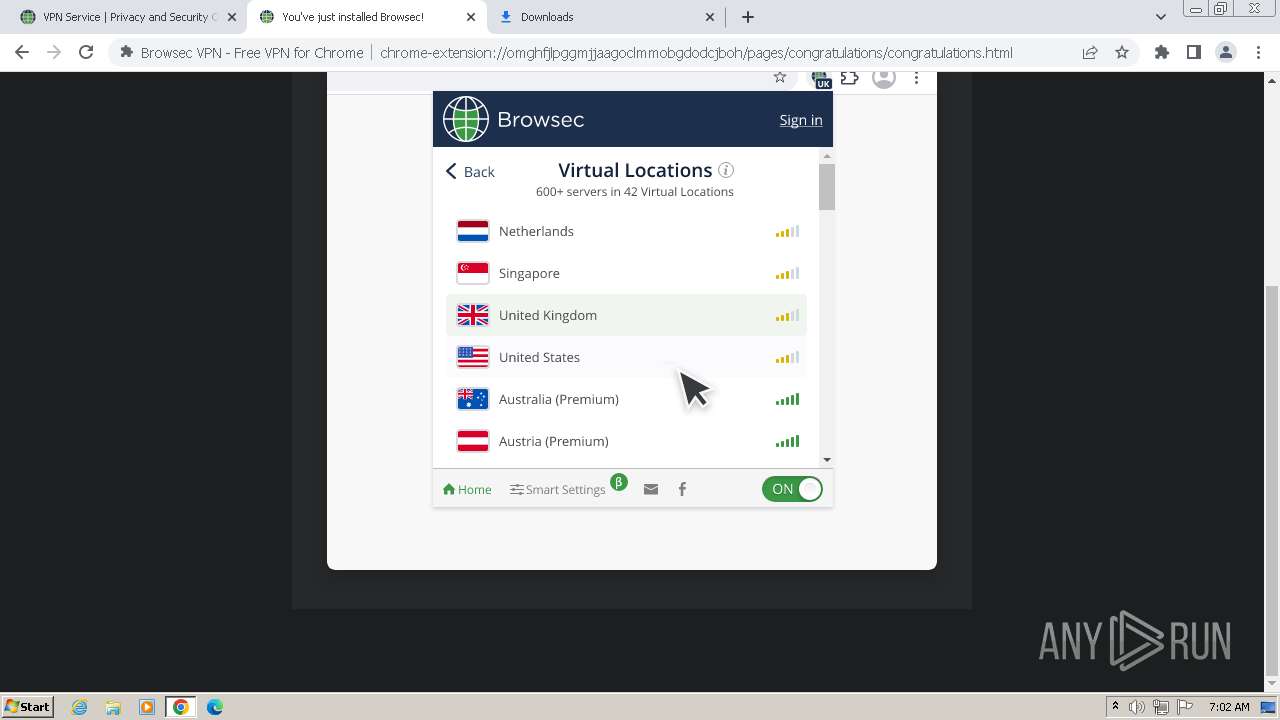
Task: Select Australia (Premium) location
Action: pyautogui.click(x=626, y=399)
